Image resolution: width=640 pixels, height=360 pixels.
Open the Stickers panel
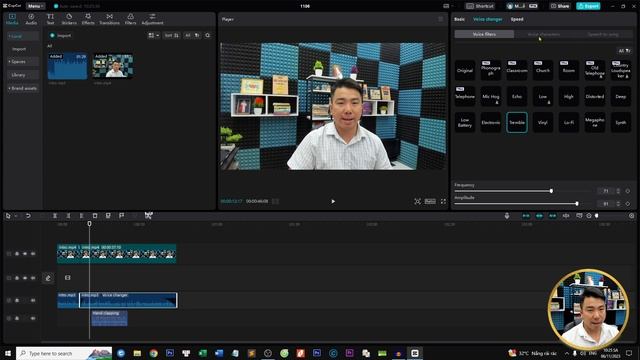tap(69, 19)
